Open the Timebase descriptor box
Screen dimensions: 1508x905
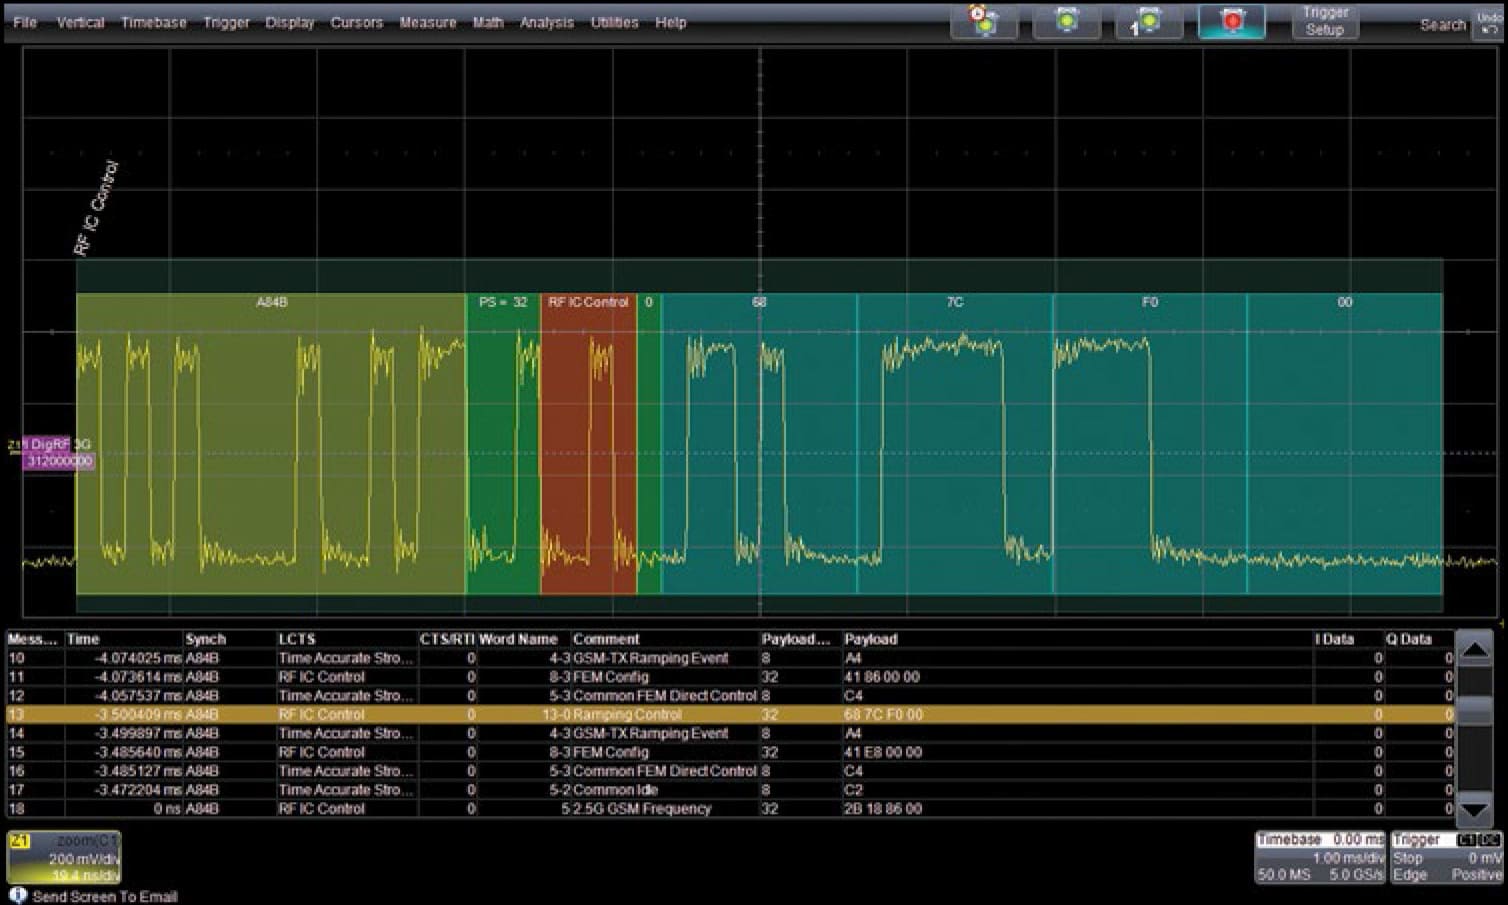(x=1320, y=856)
